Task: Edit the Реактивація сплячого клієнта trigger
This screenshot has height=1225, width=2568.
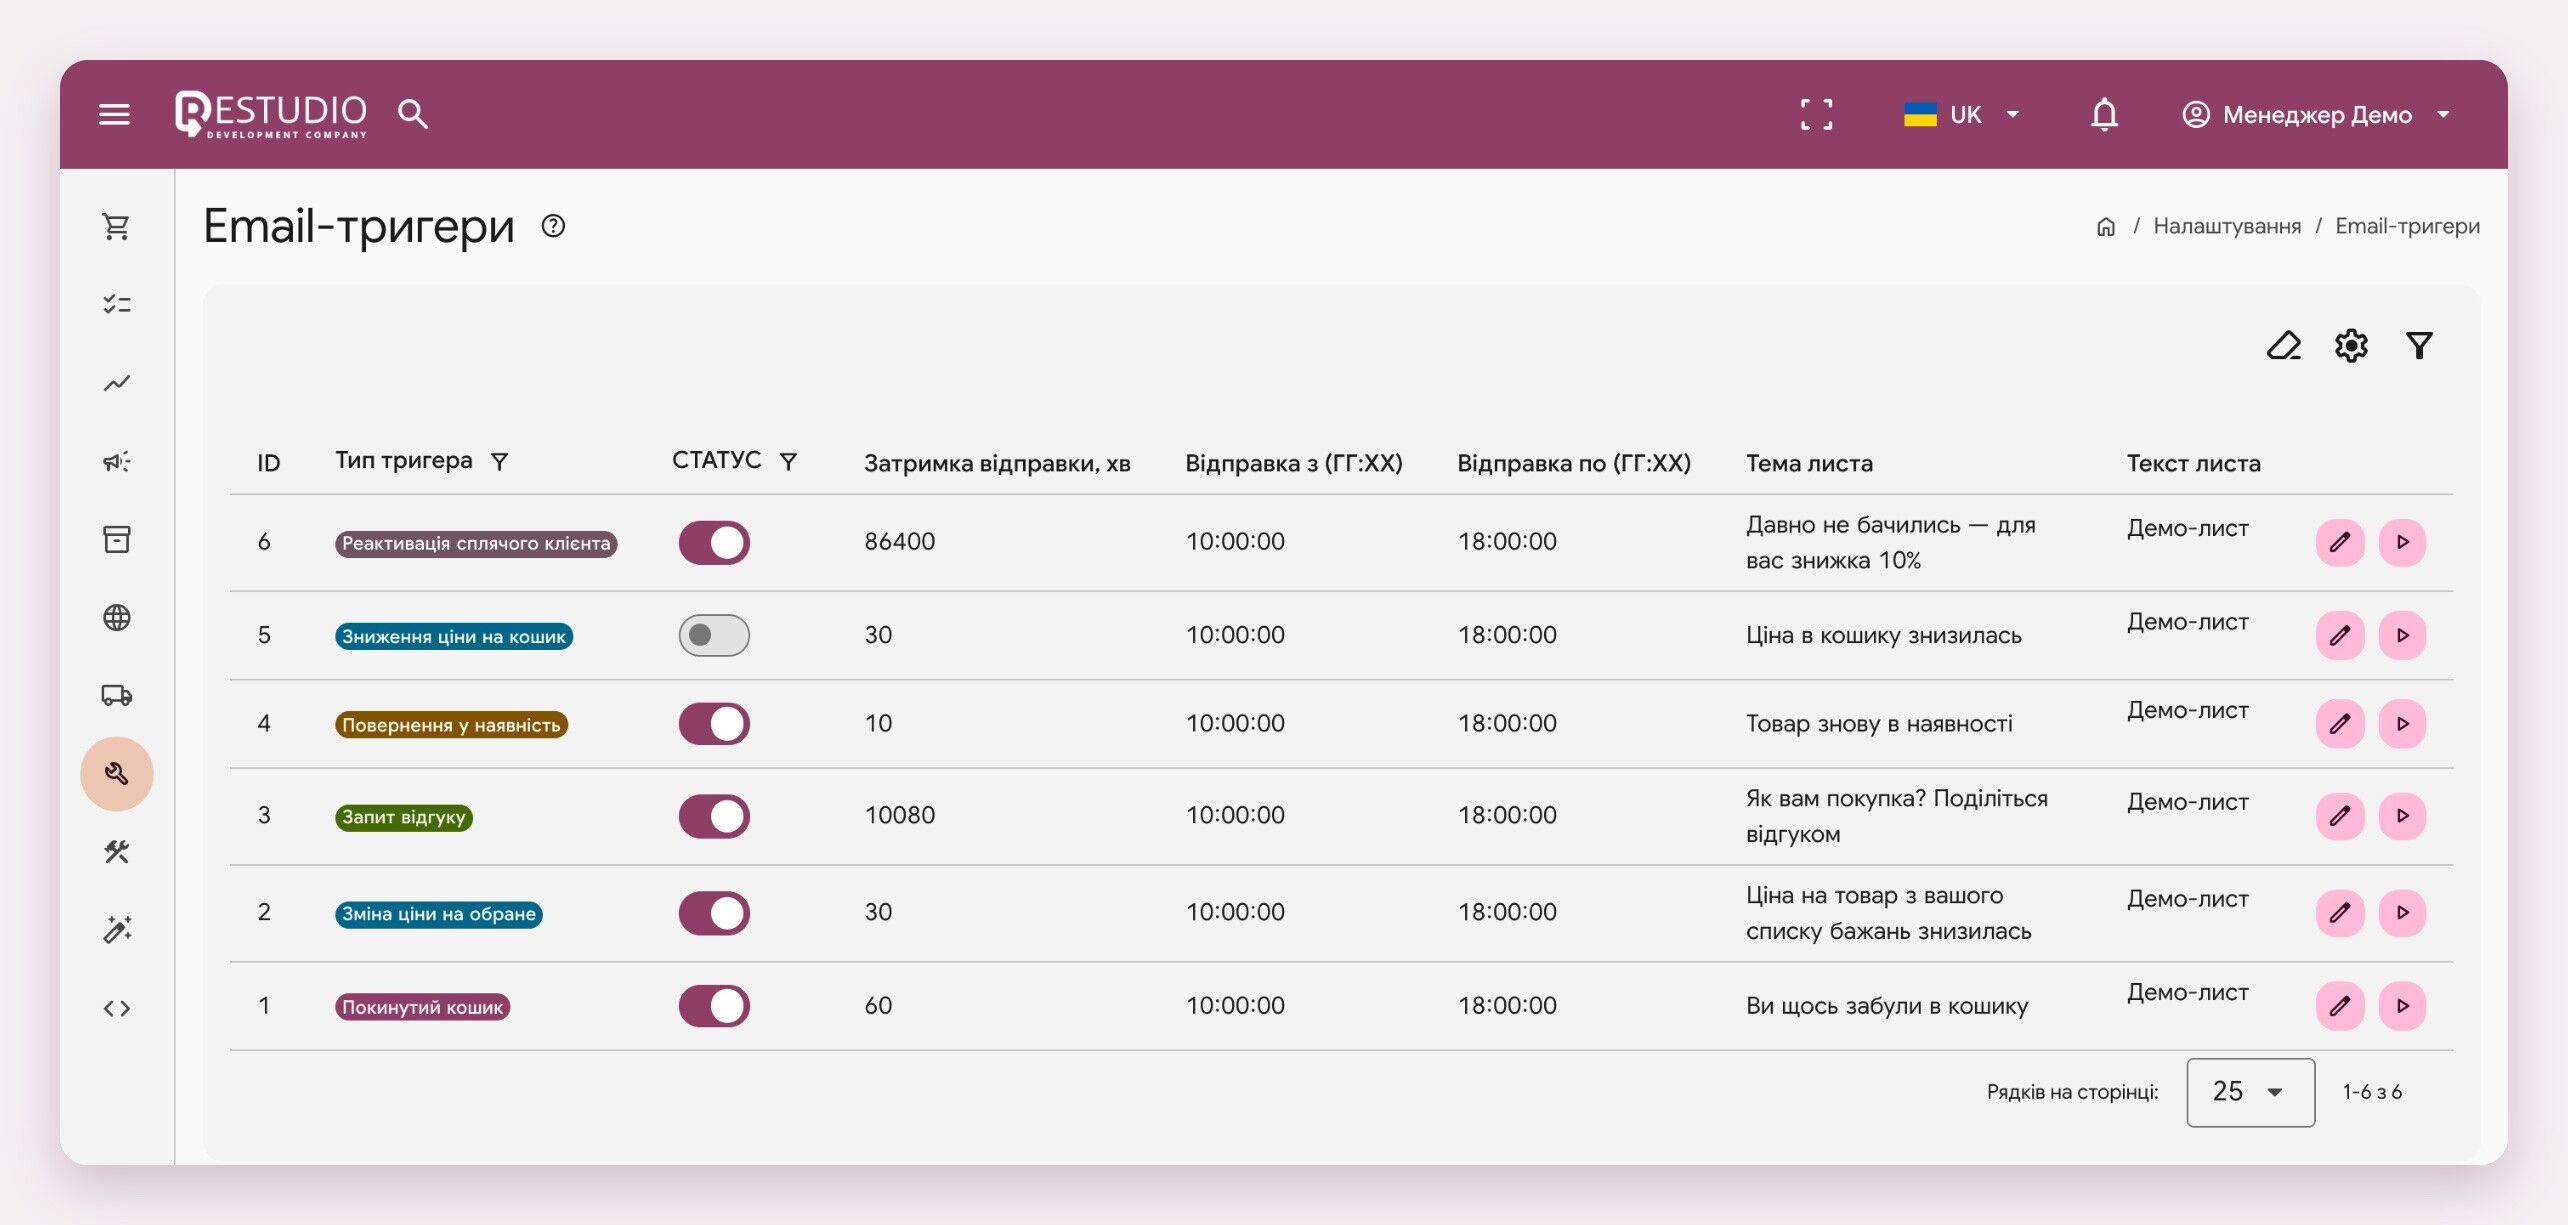Action: 2340,542
